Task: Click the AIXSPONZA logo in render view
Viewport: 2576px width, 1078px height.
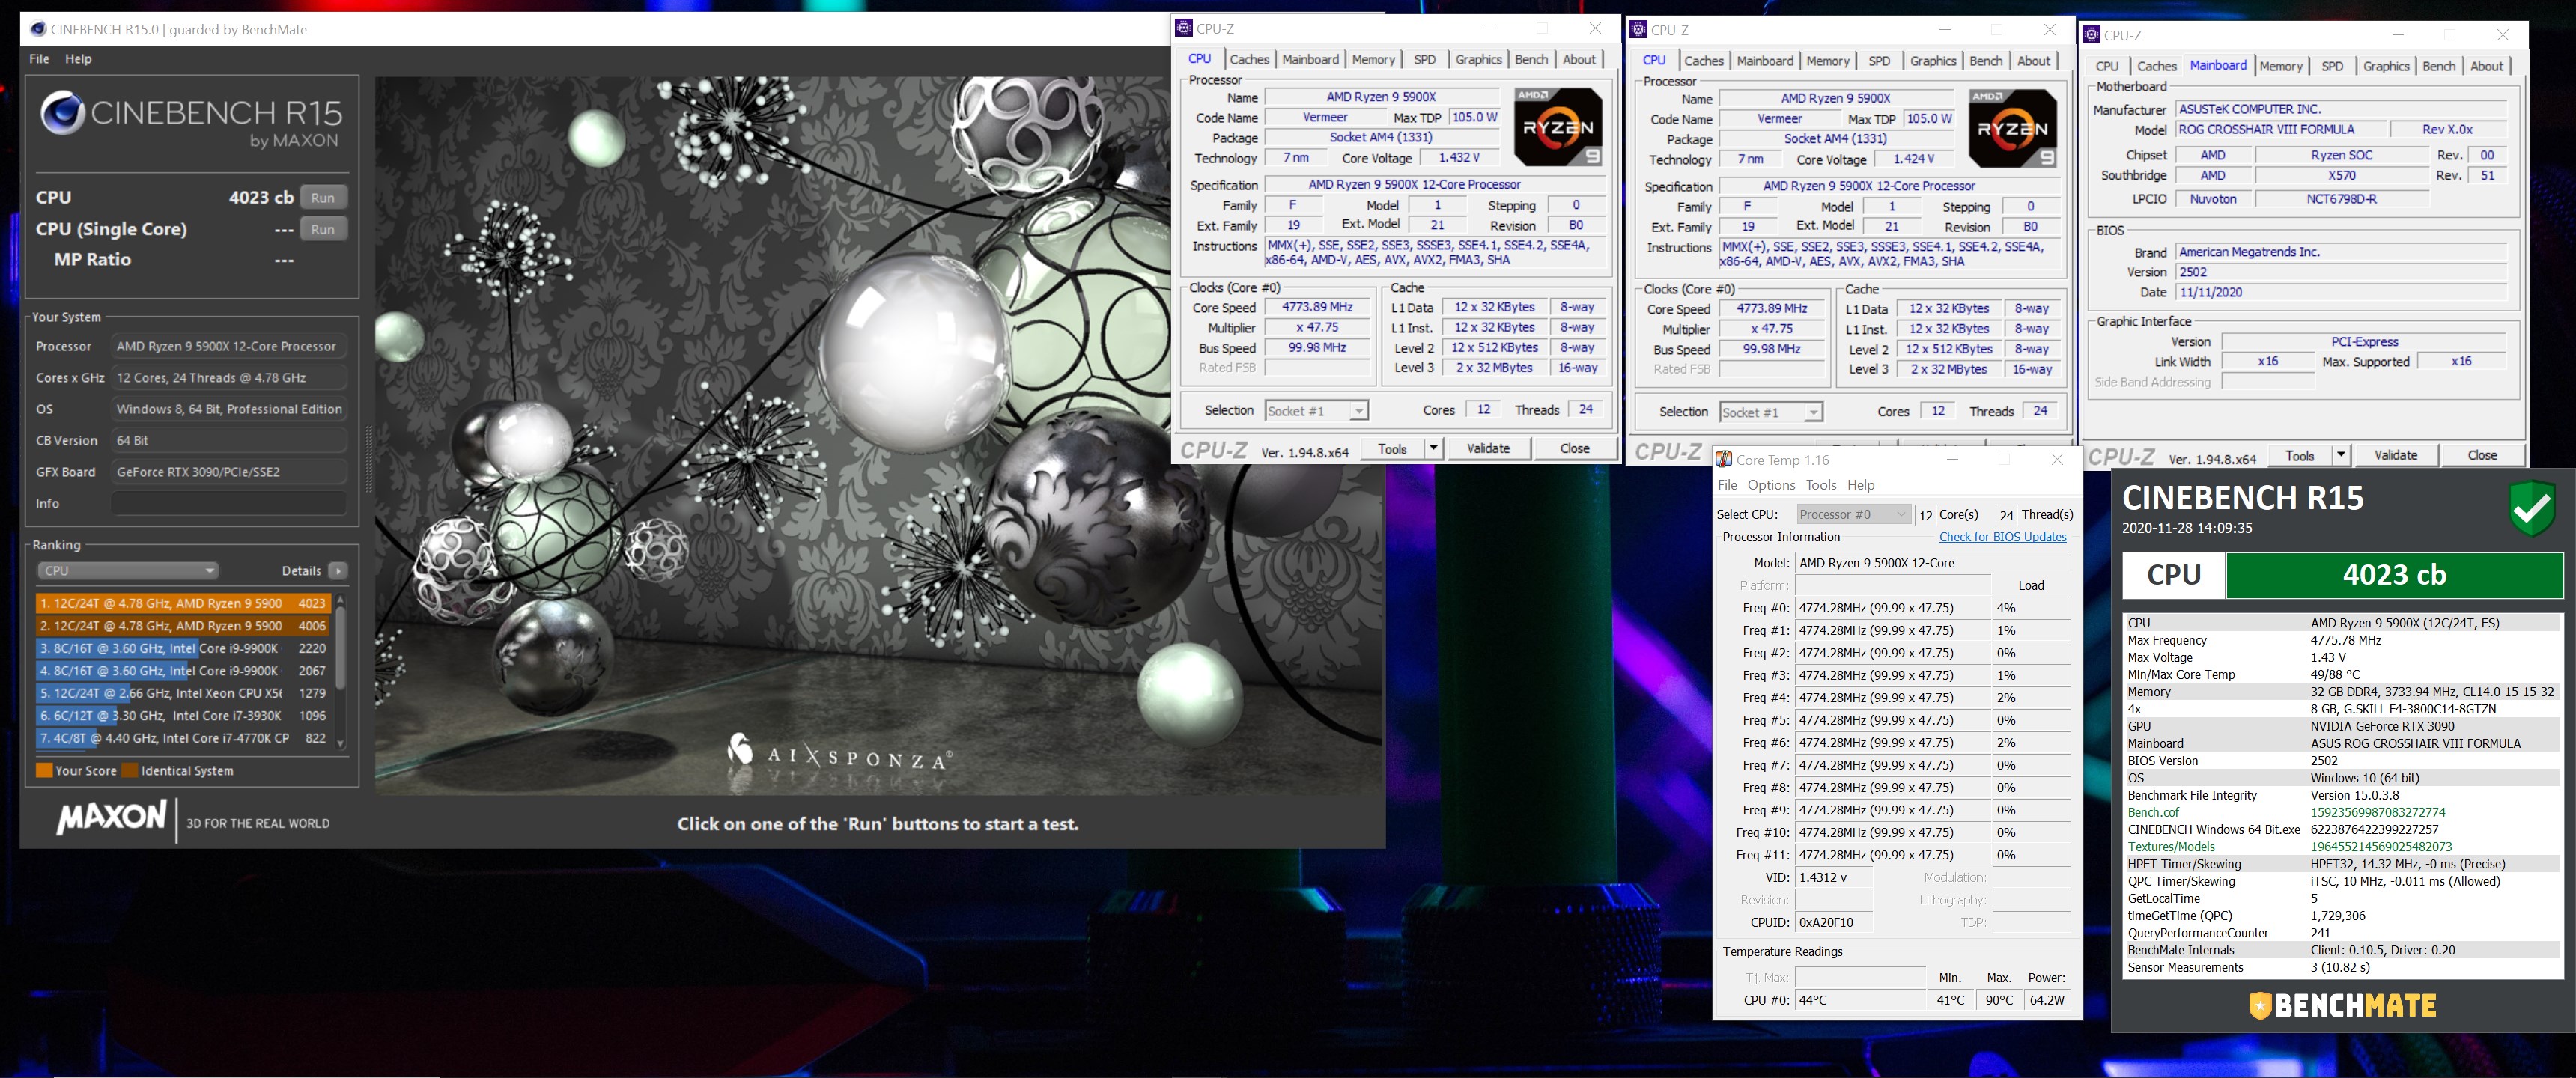Action: (x=838, y=755)
